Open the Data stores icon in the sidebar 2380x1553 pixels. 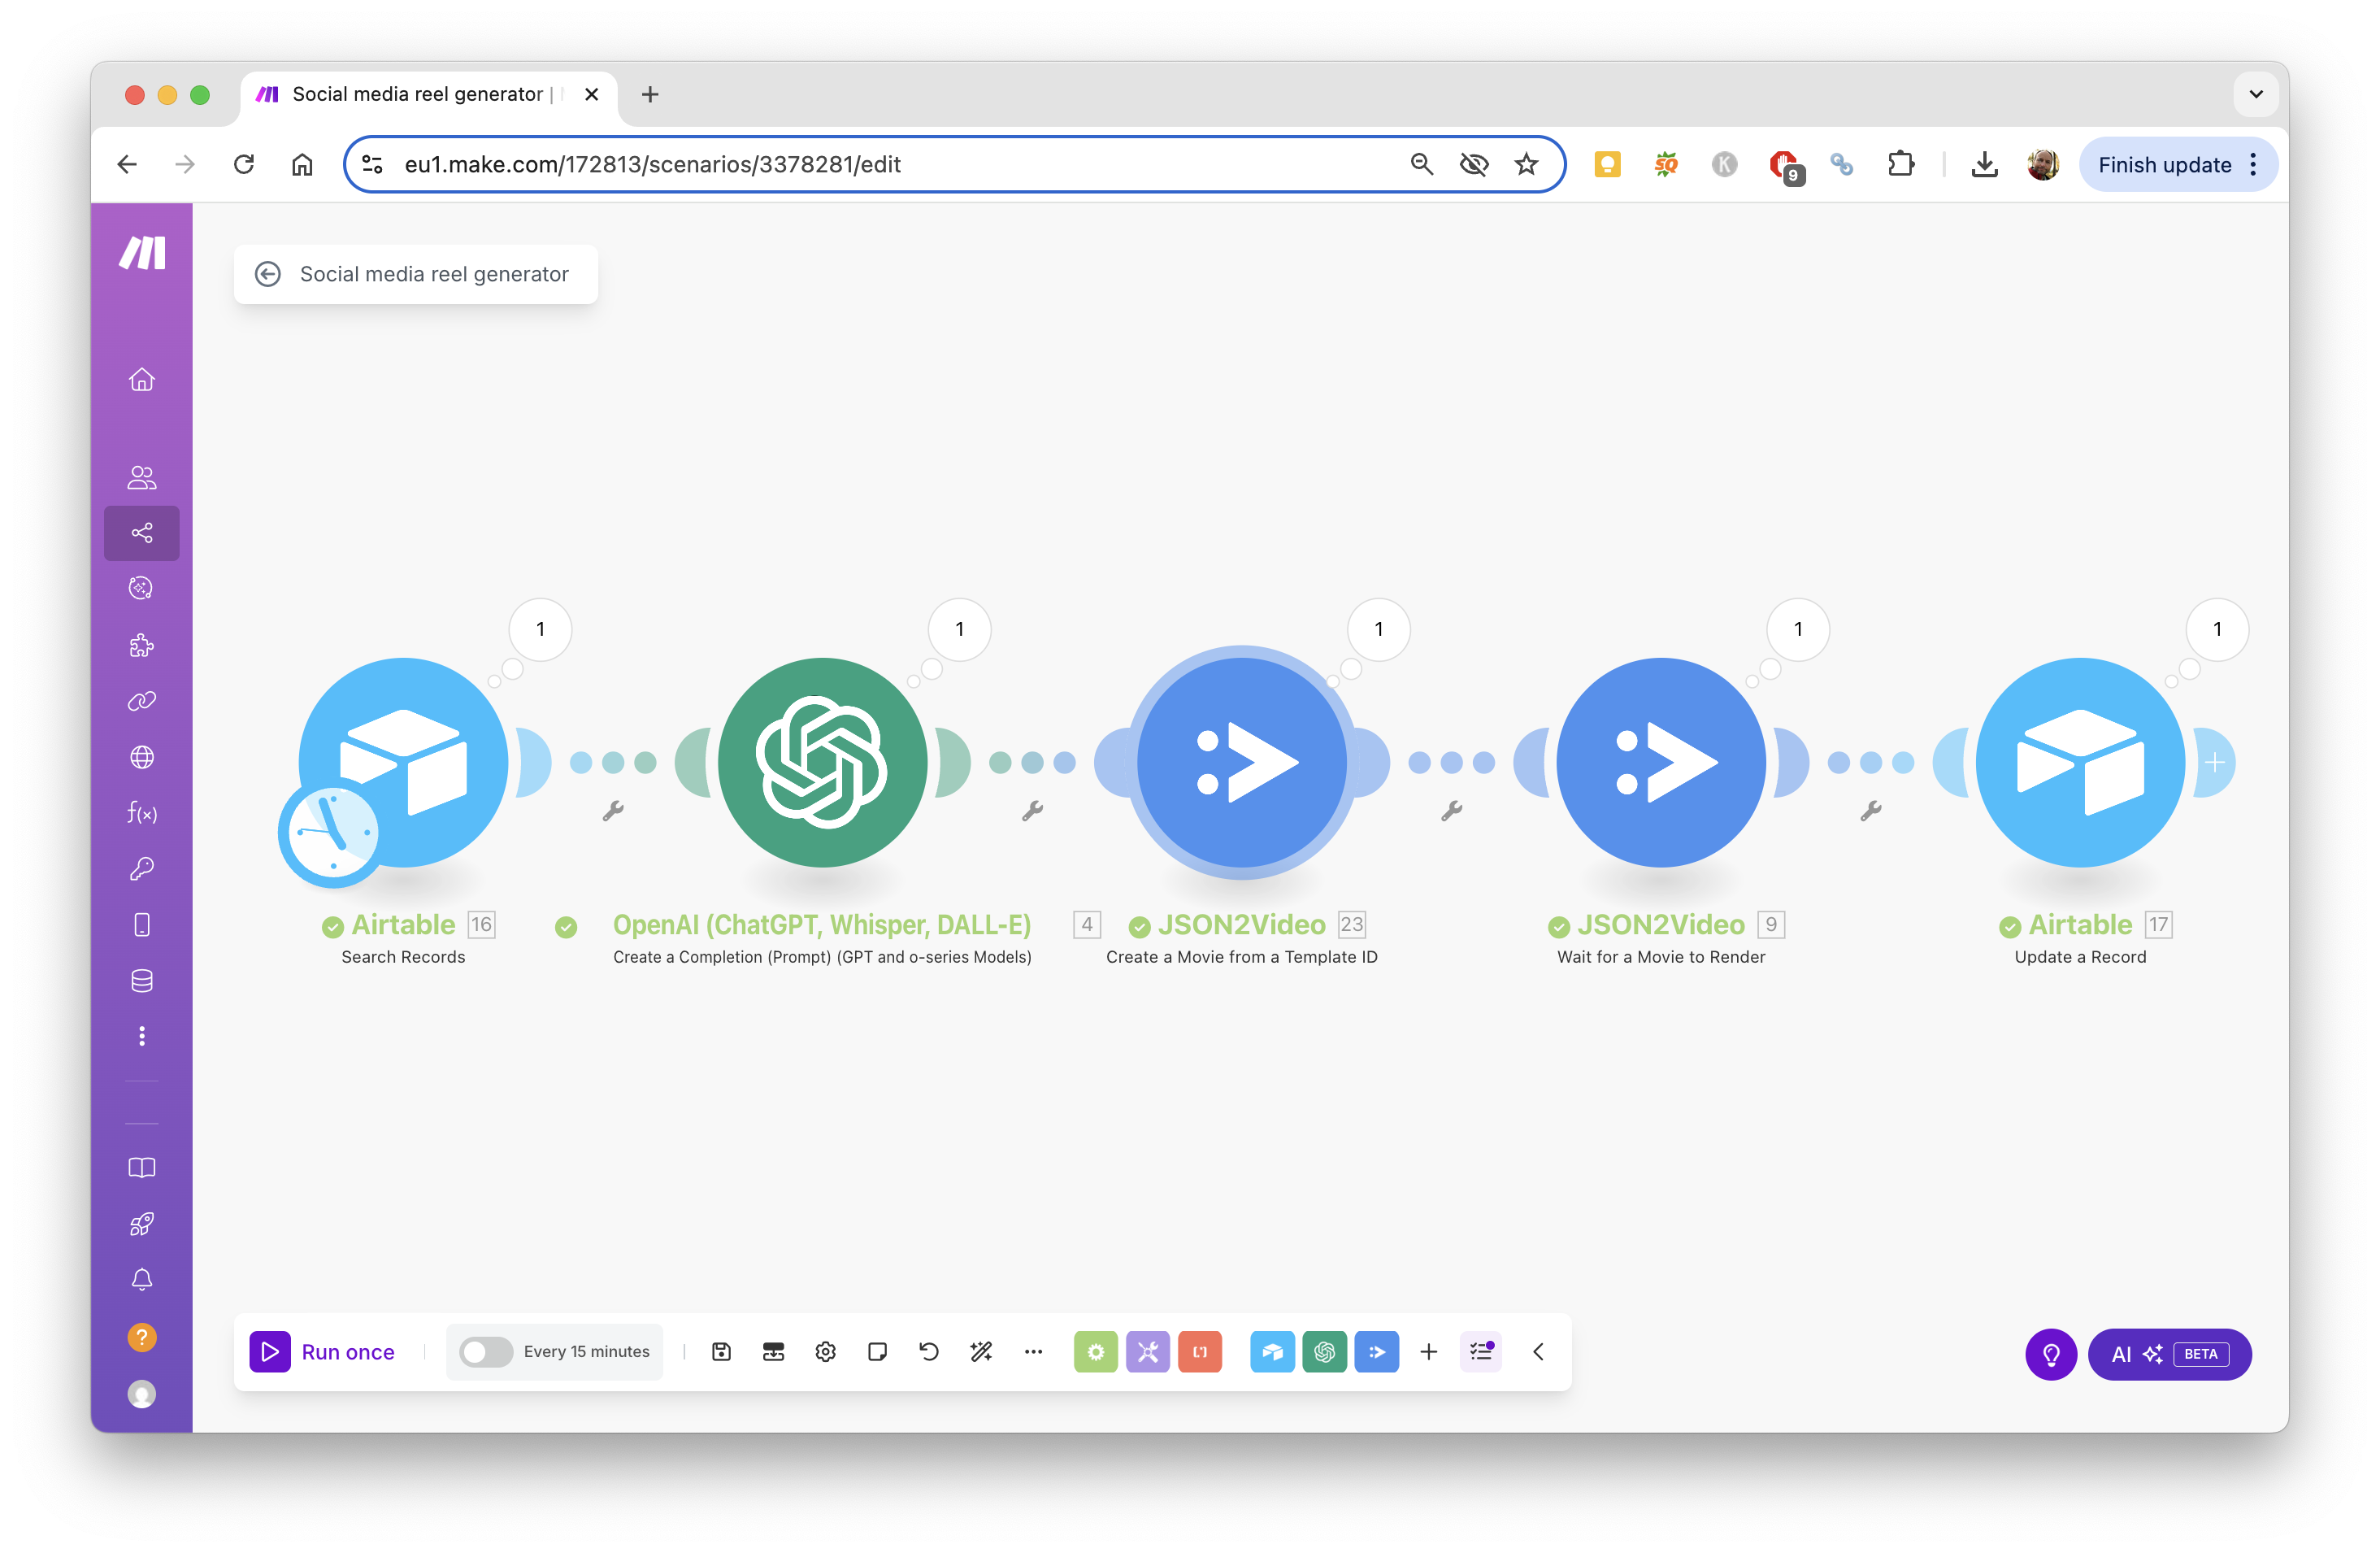pyautogui.click(x=142, y=981)
